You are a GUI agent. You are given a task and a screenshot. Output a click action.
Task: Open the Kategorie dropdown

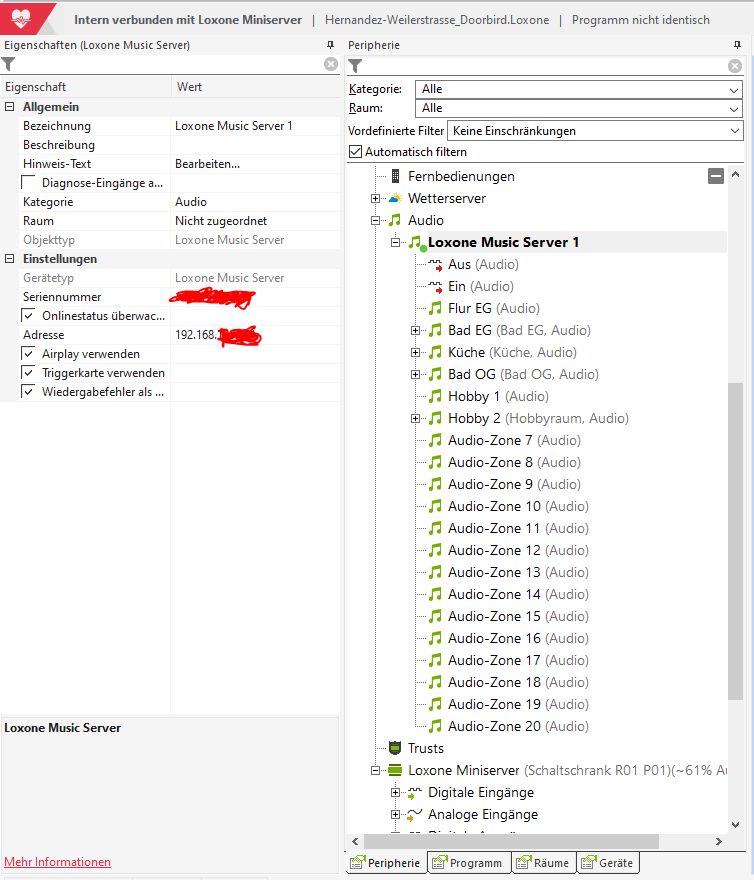[x=578, y=89]
